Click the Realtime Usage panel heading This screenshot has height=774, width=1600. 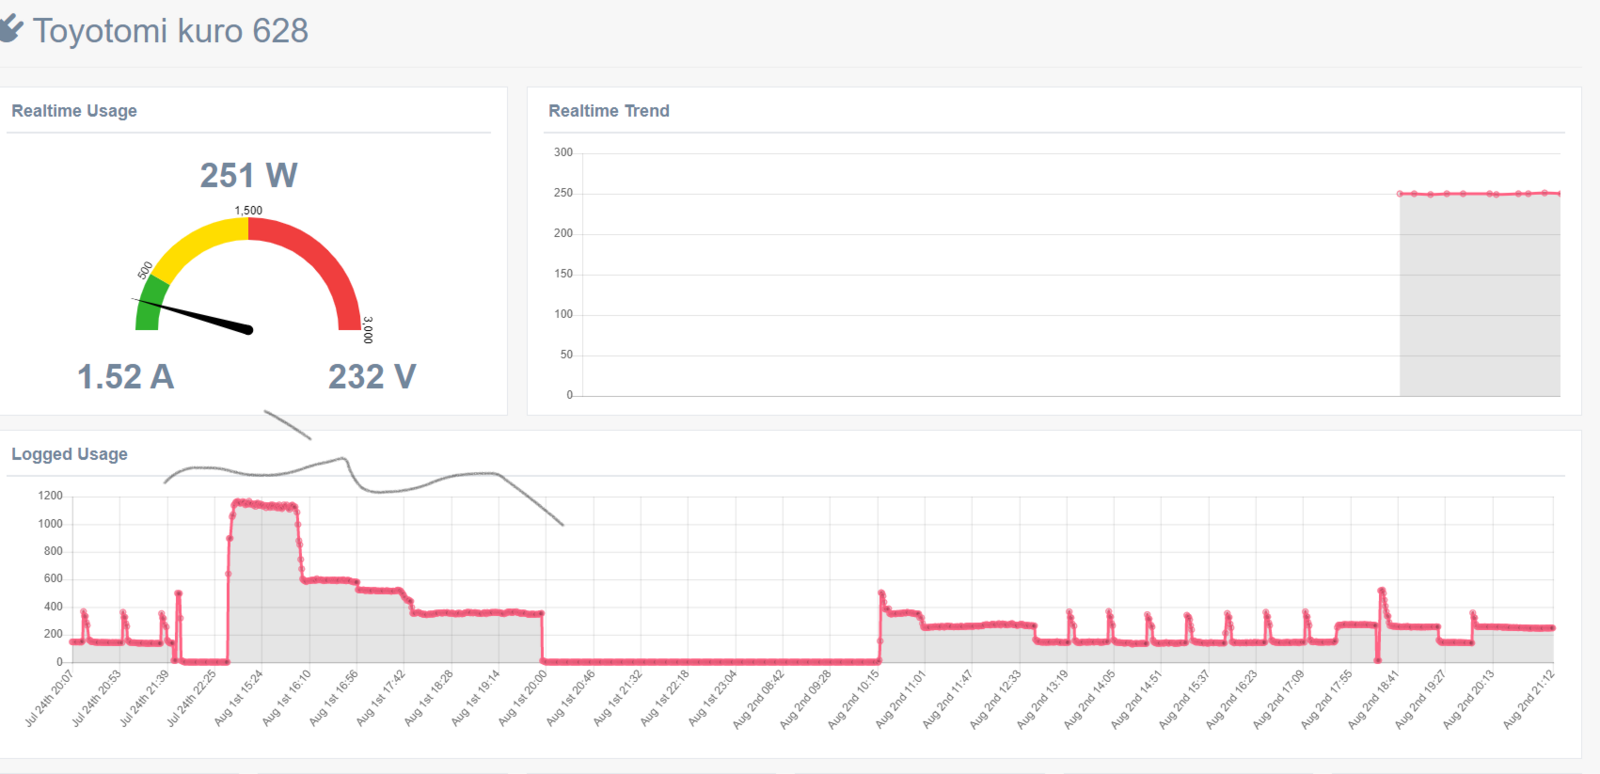74,111
